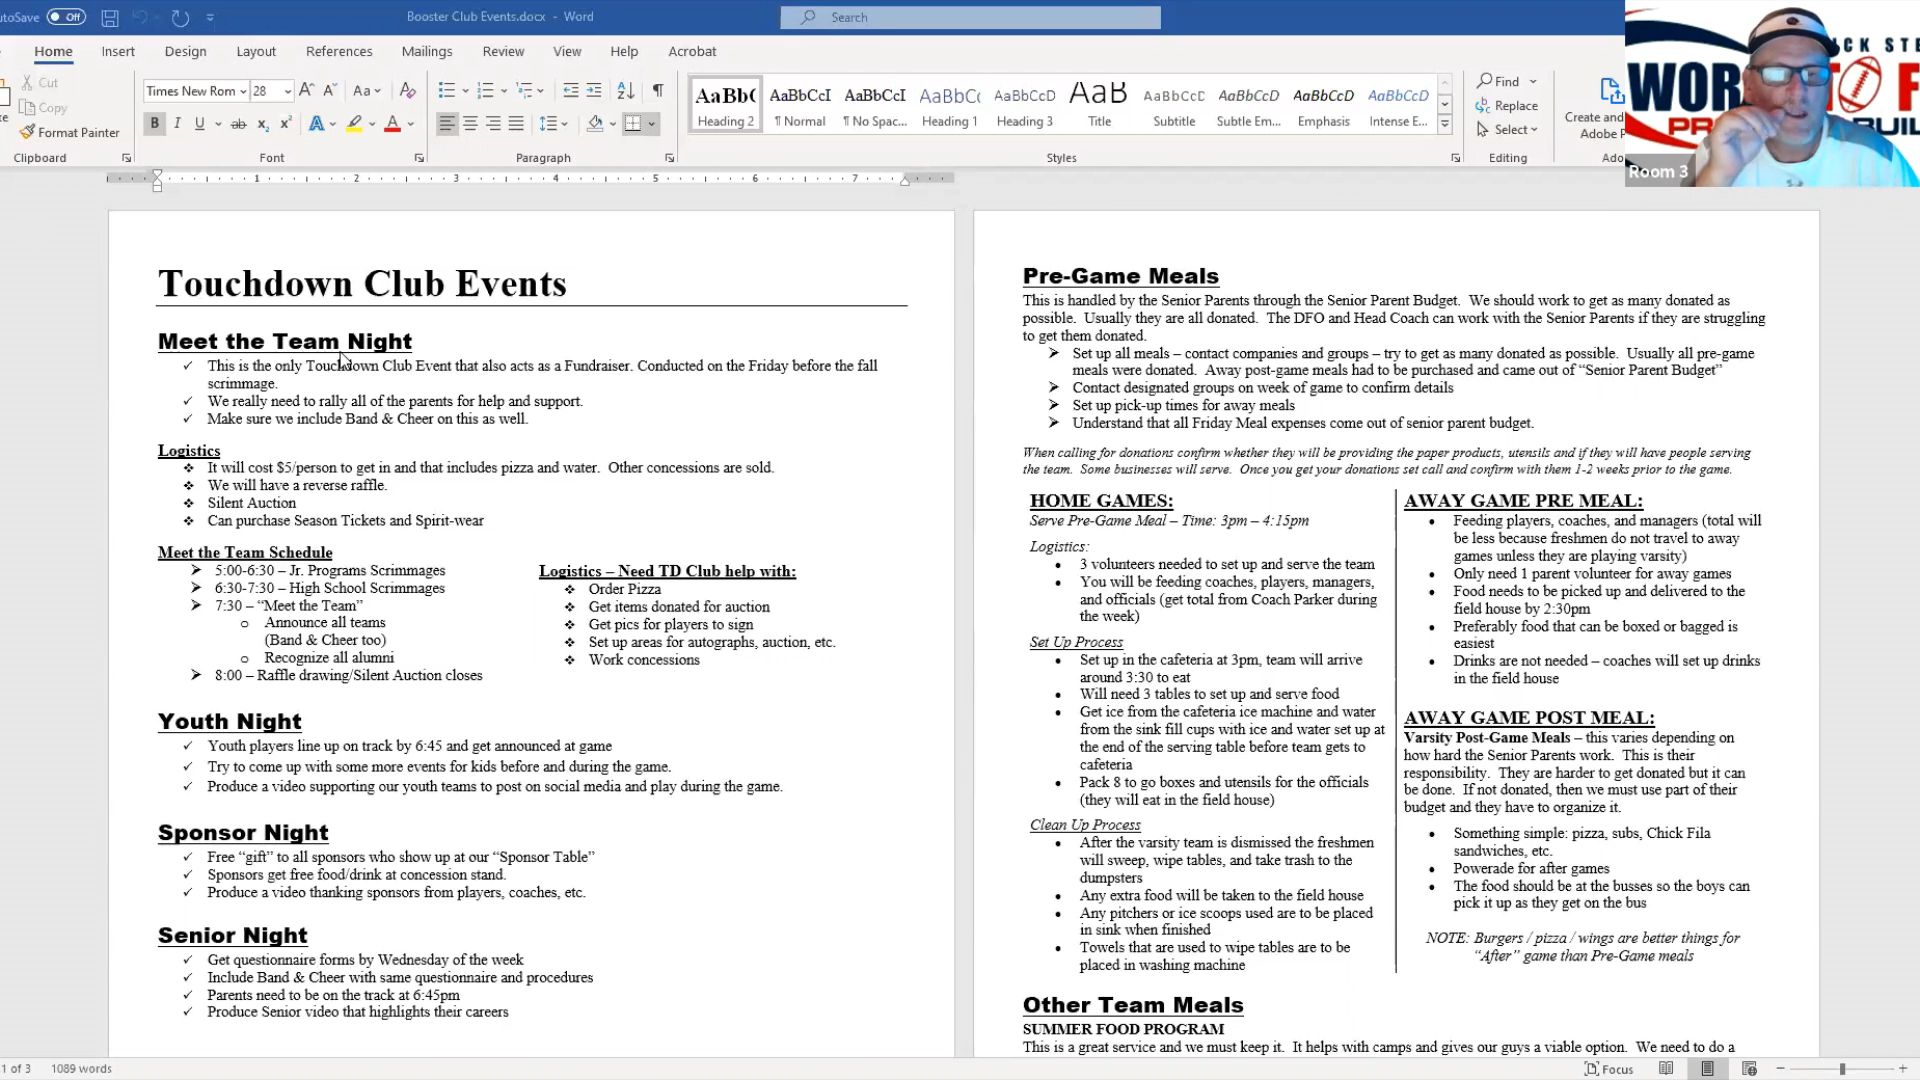This screenshot has width=1920, height=1080.
Task: Apply the red font color swatch
Action: click(x=392, y=124)
